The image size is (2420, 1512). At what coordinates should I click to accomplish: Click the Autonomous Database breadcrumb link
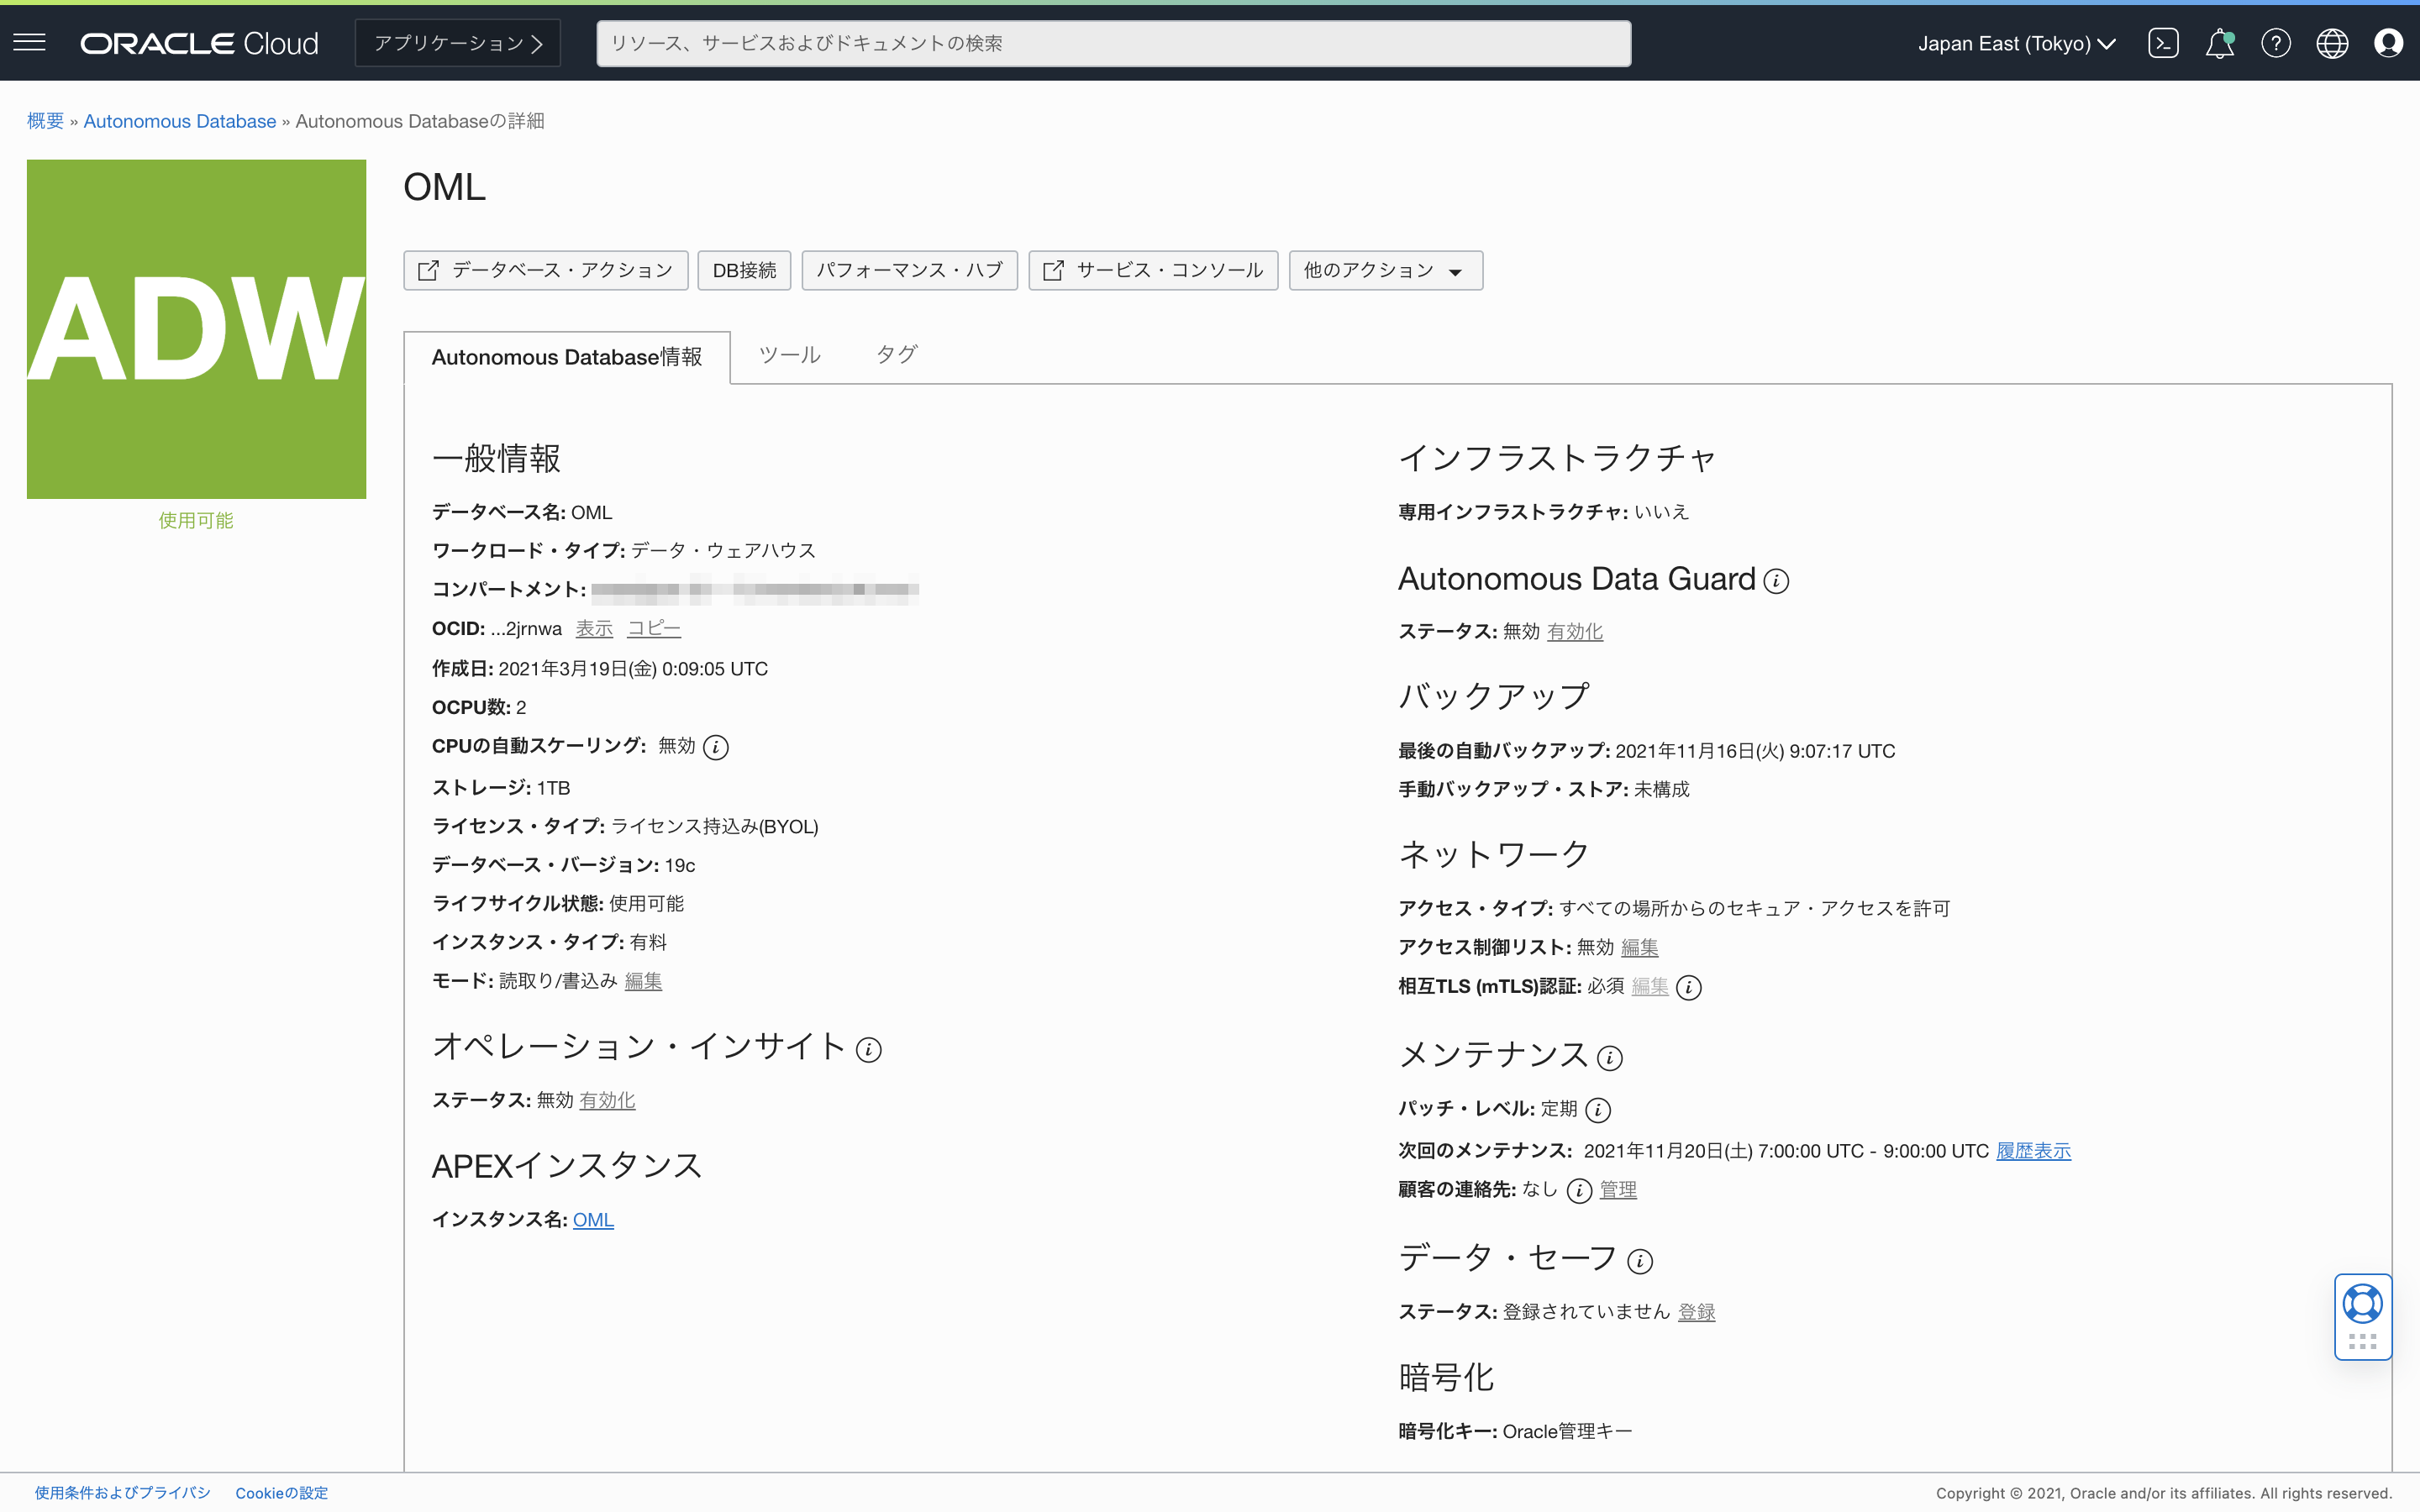(180, 121)
